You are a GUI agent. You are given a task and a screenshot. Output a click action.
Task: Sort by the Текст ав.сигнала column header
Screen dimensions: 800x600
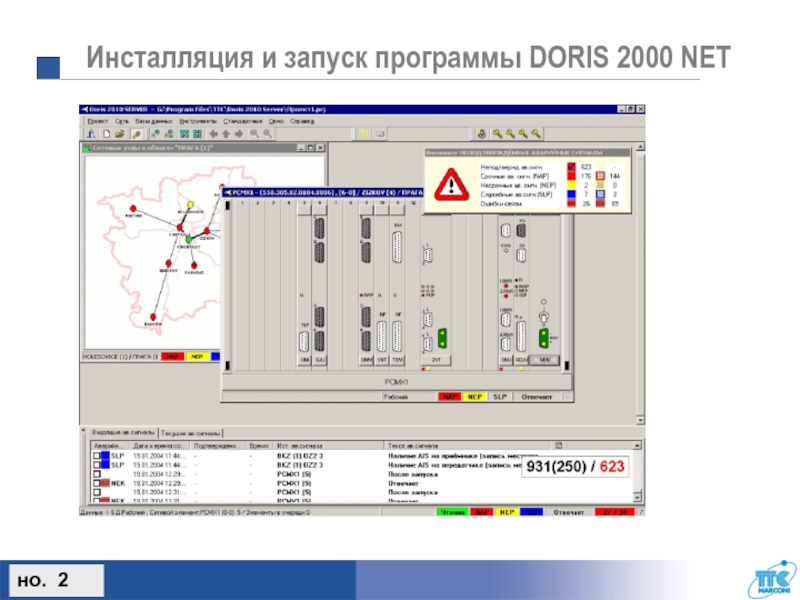(x=467, y=446)
